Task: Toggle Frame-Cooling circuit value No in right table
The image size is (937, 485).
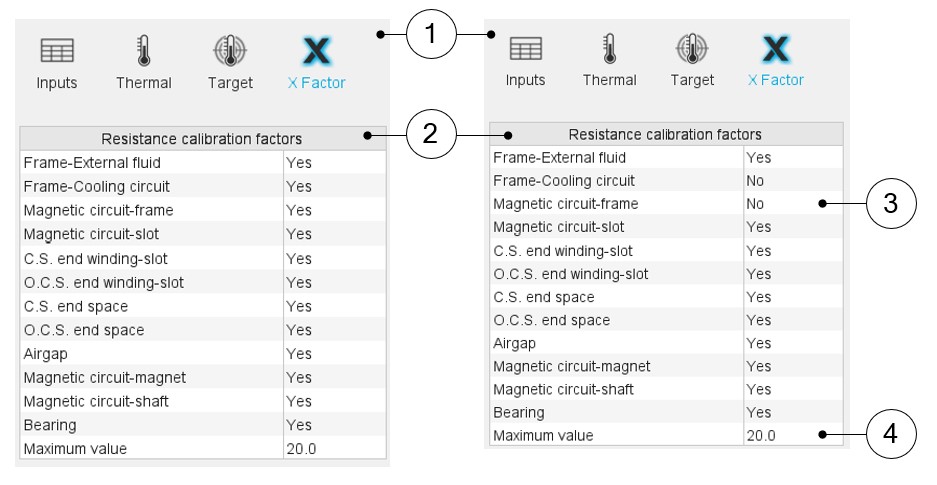Action: pos(756,181)
